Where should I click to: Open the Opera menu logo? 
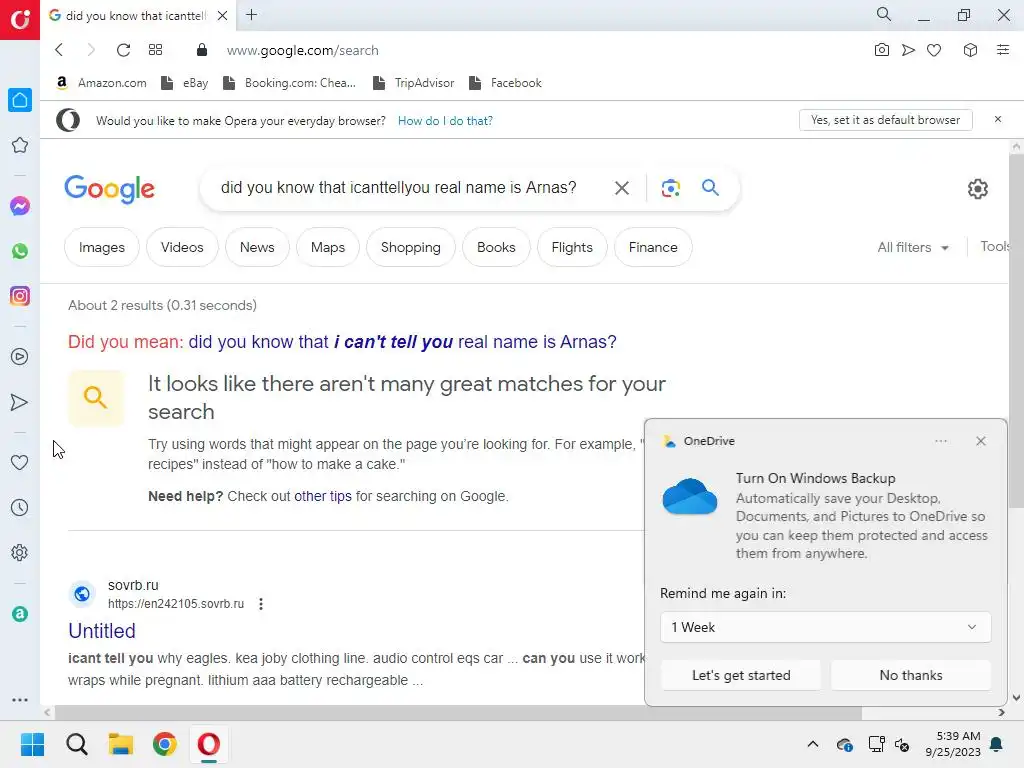pos(20,20)
